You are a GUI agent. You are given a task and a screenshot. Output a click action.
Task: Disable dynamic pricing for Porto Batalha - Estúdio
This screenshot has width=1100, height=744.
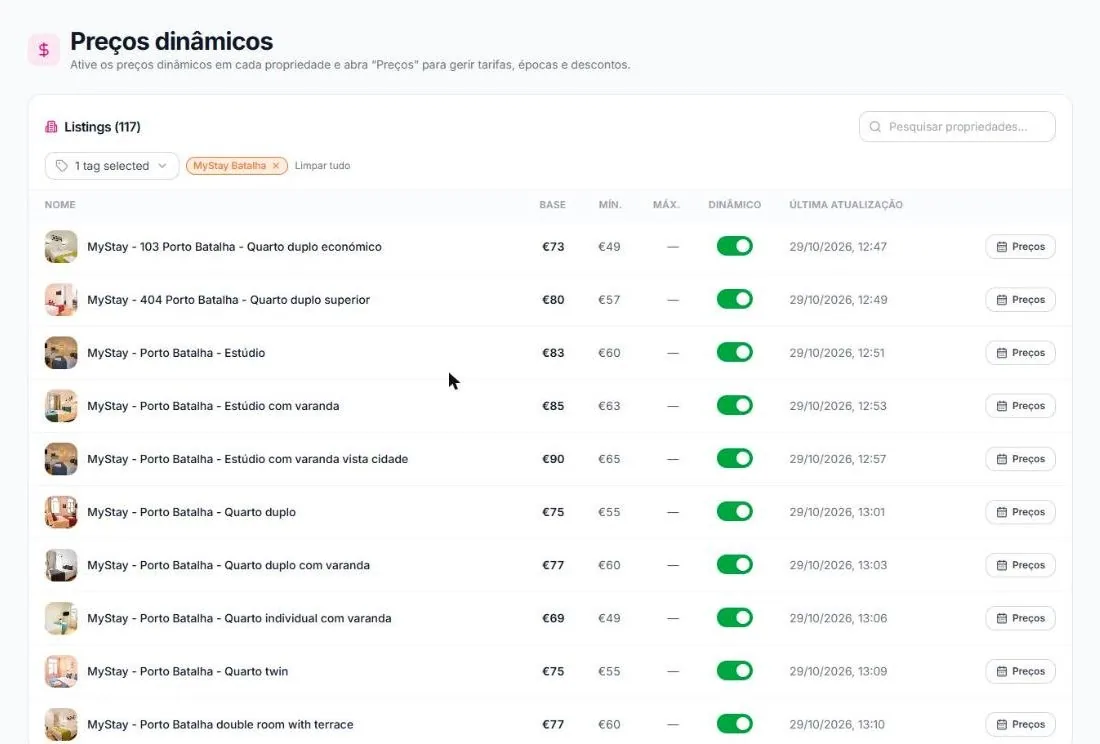[735, 352]
